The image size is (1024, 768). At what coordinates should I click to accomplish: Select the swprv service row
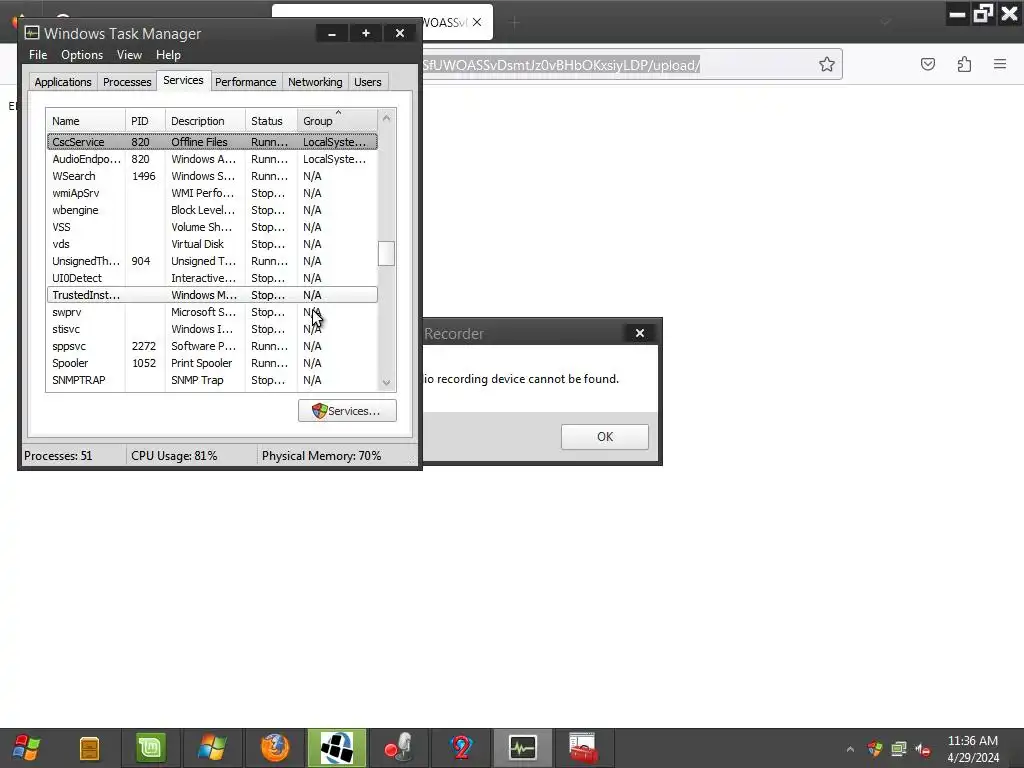point(212,312)
